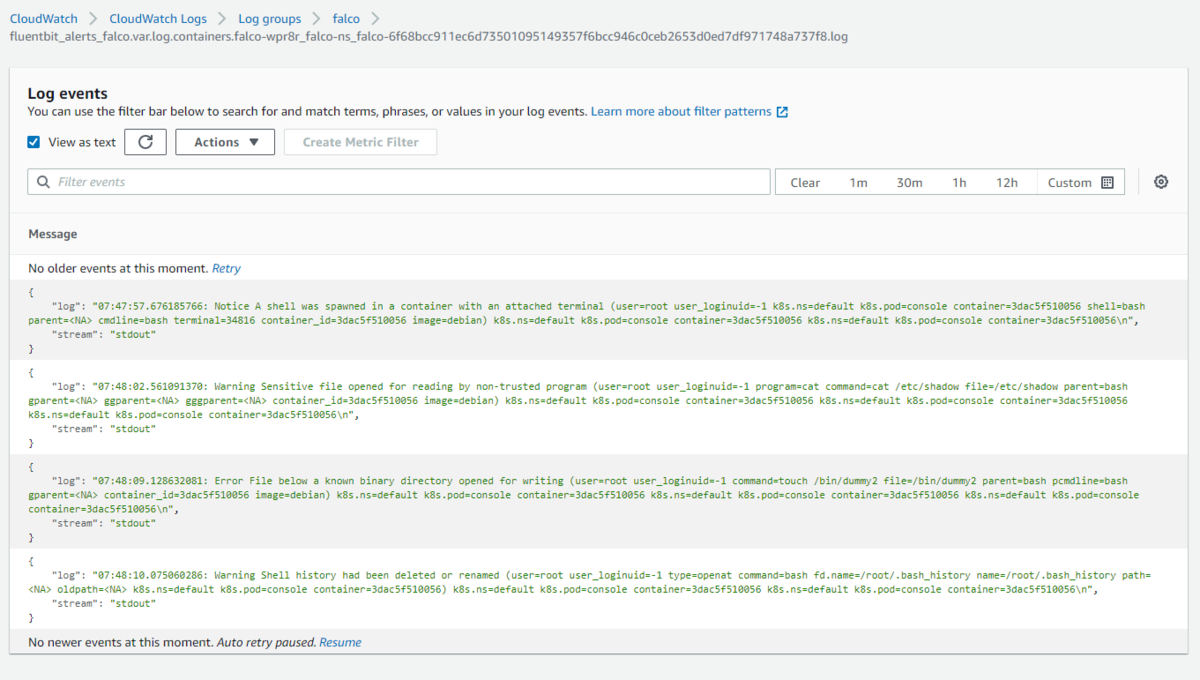Focus the Filter events search field

pyautogui.click(x=399, y=182)
